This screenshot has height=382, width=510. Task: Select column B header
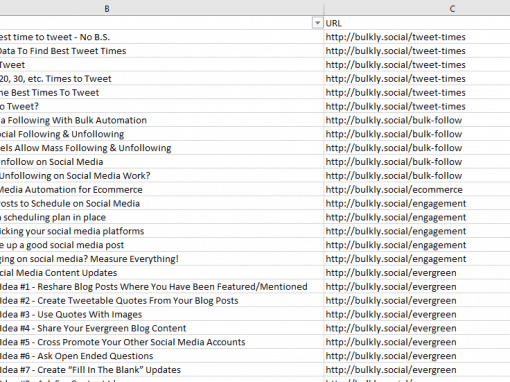(x=162, y=8)
